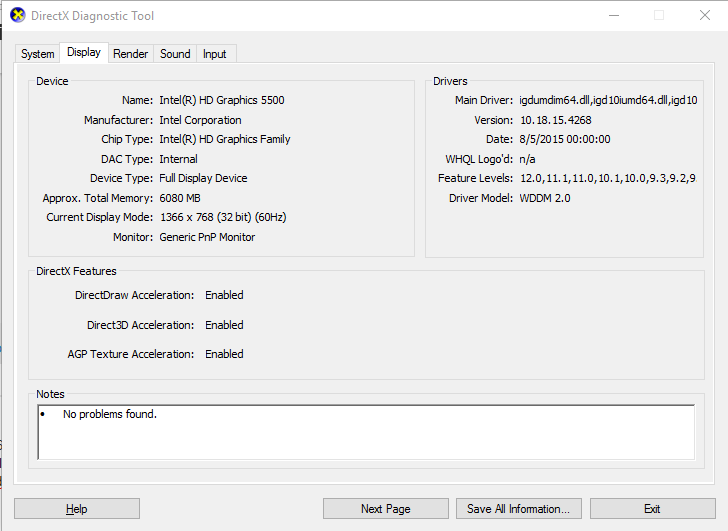Click the 'DirectX Features' group heading
Screen dimensions: 728x531
(x=76, y=271)
